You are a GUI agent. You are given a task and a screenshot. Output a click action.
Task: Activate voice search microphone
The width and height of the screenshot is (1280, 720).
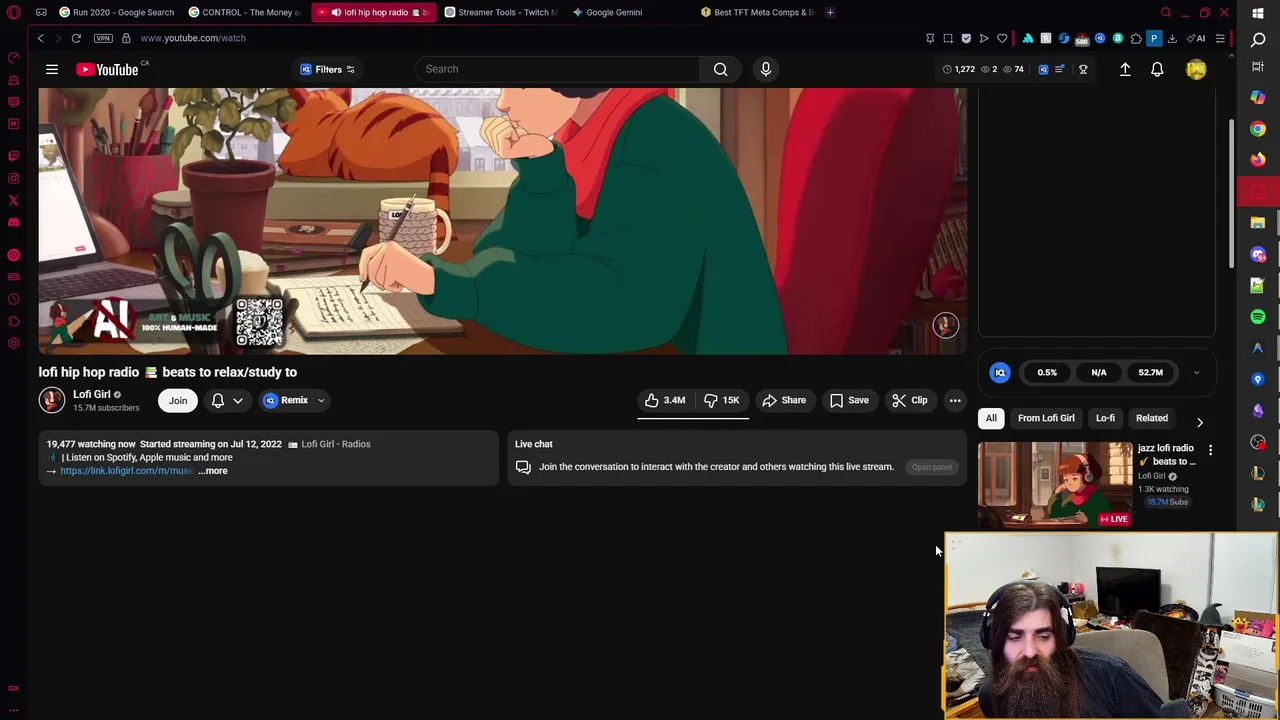click(x=766, y=69)
